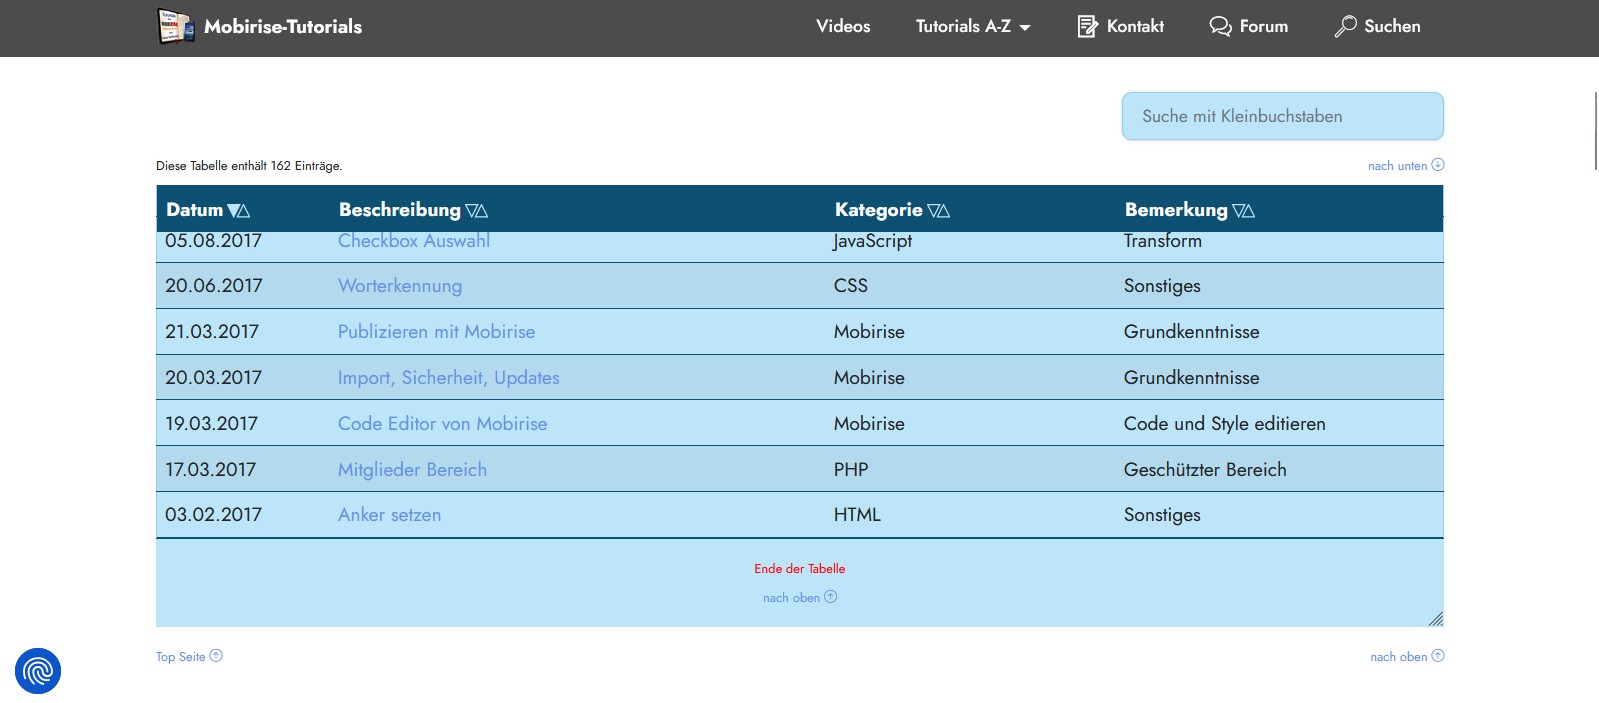Sort Bemerkung column ascending with the up triangle

(x=1249, y=211)
